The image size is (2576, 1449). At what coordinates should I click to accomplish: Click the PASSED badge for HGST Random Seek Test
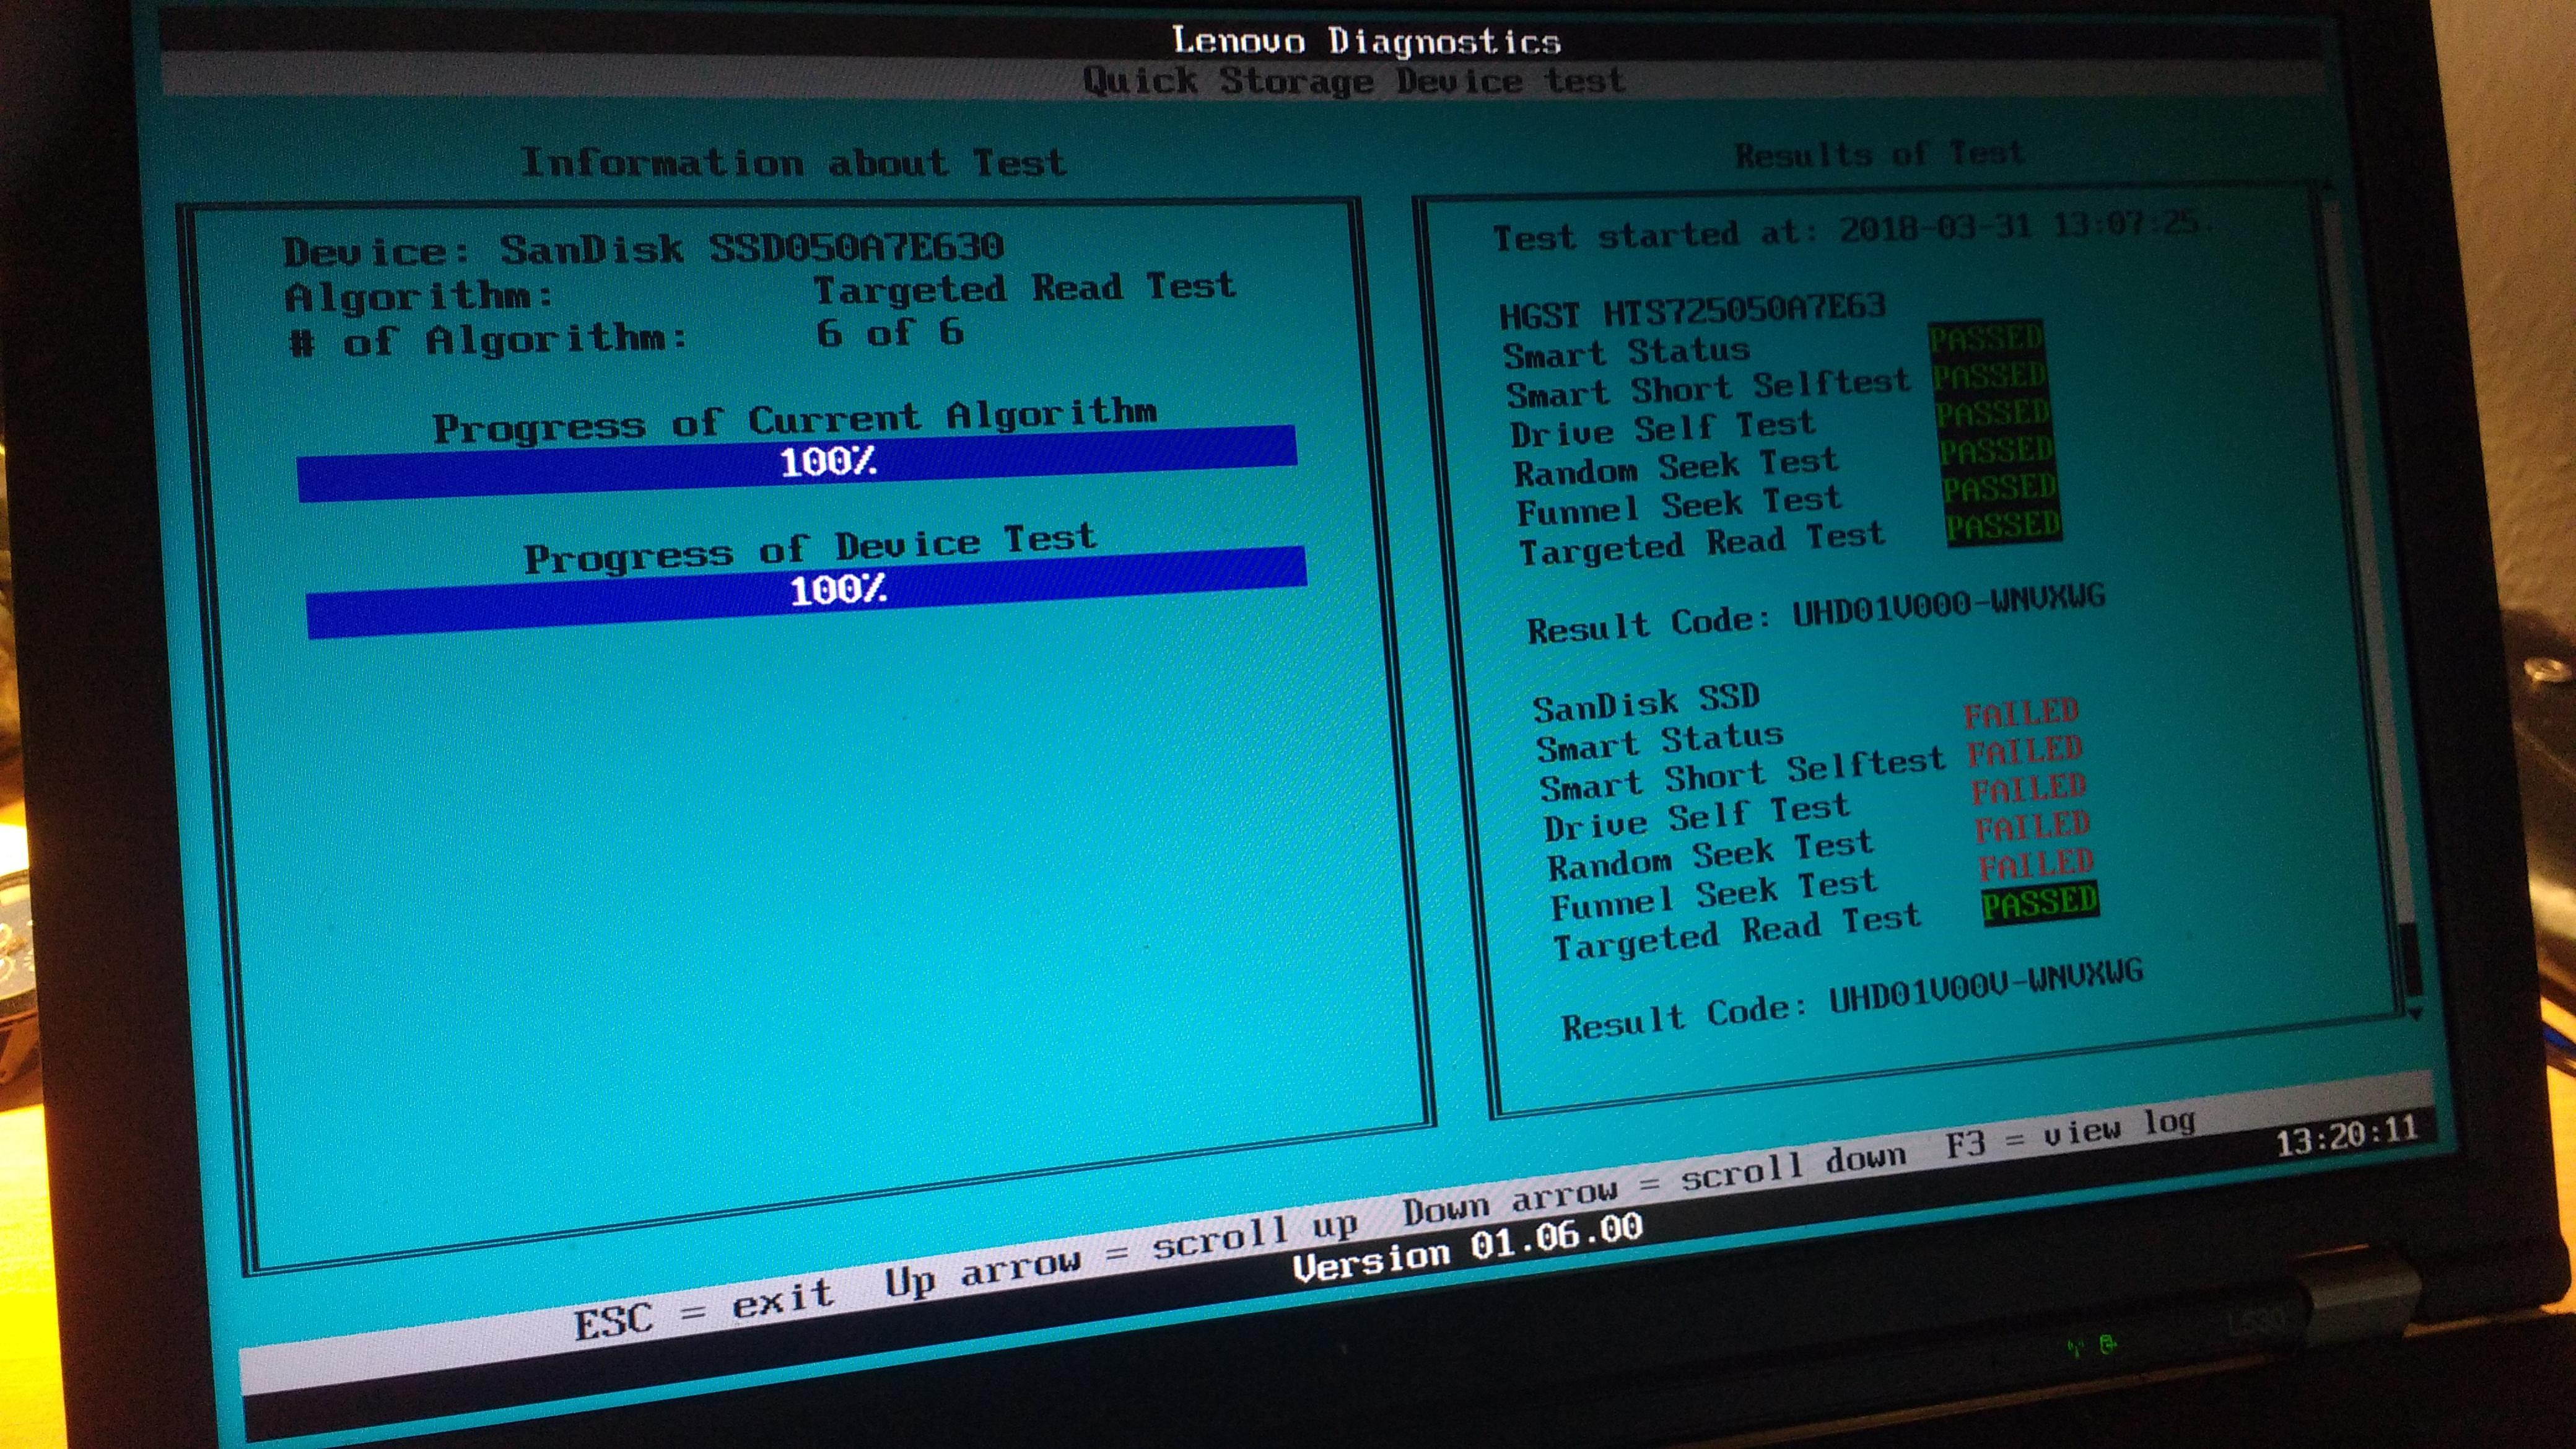click(x=1995, y=451)
